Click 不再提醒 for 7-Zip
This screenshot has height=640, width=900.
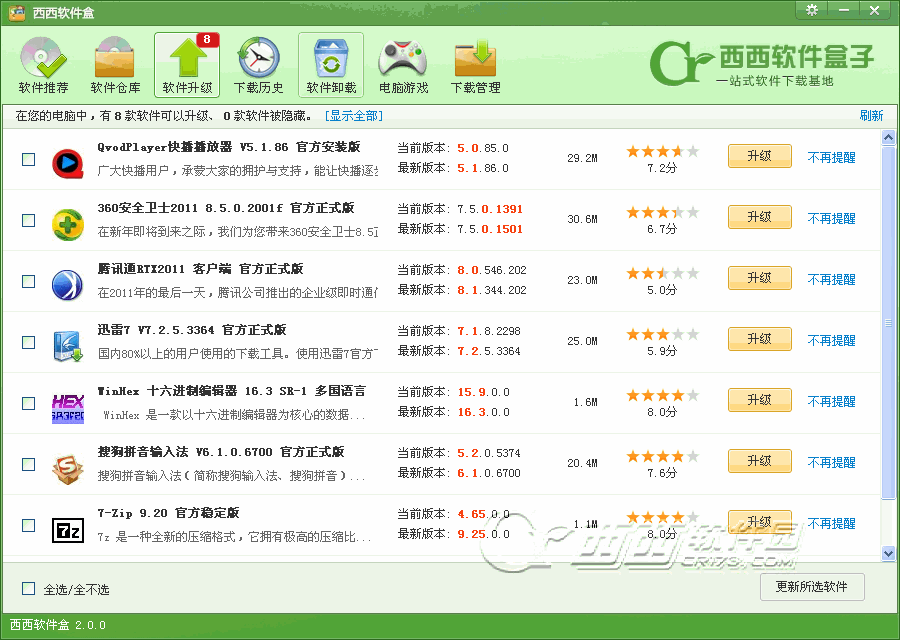(832, 523)
